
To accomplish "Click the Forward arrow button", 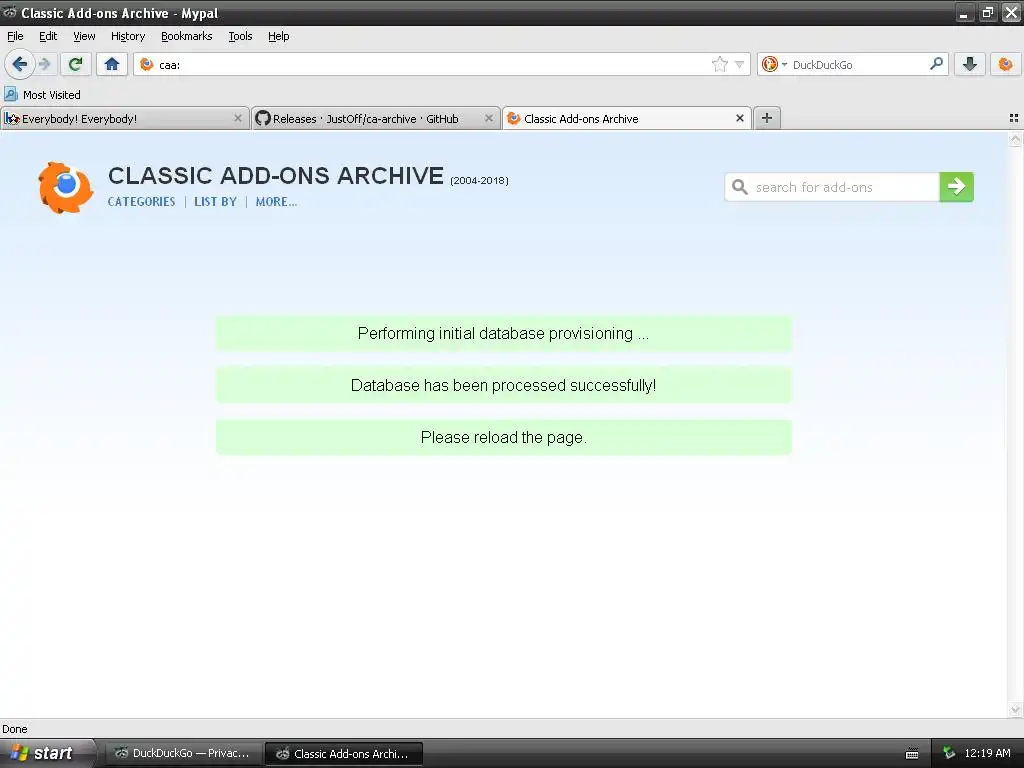I will pos(44,64).
